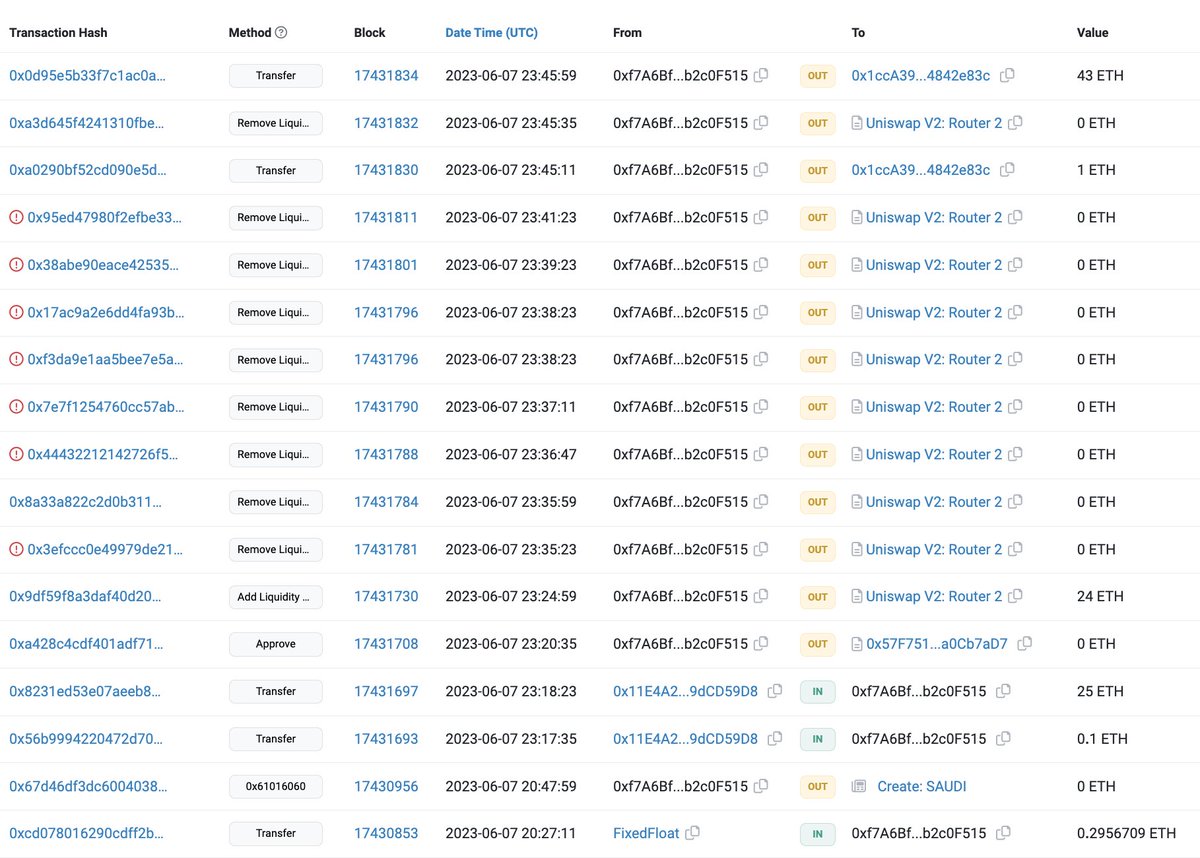Copy FixedFloat address

tap(692, 833)
